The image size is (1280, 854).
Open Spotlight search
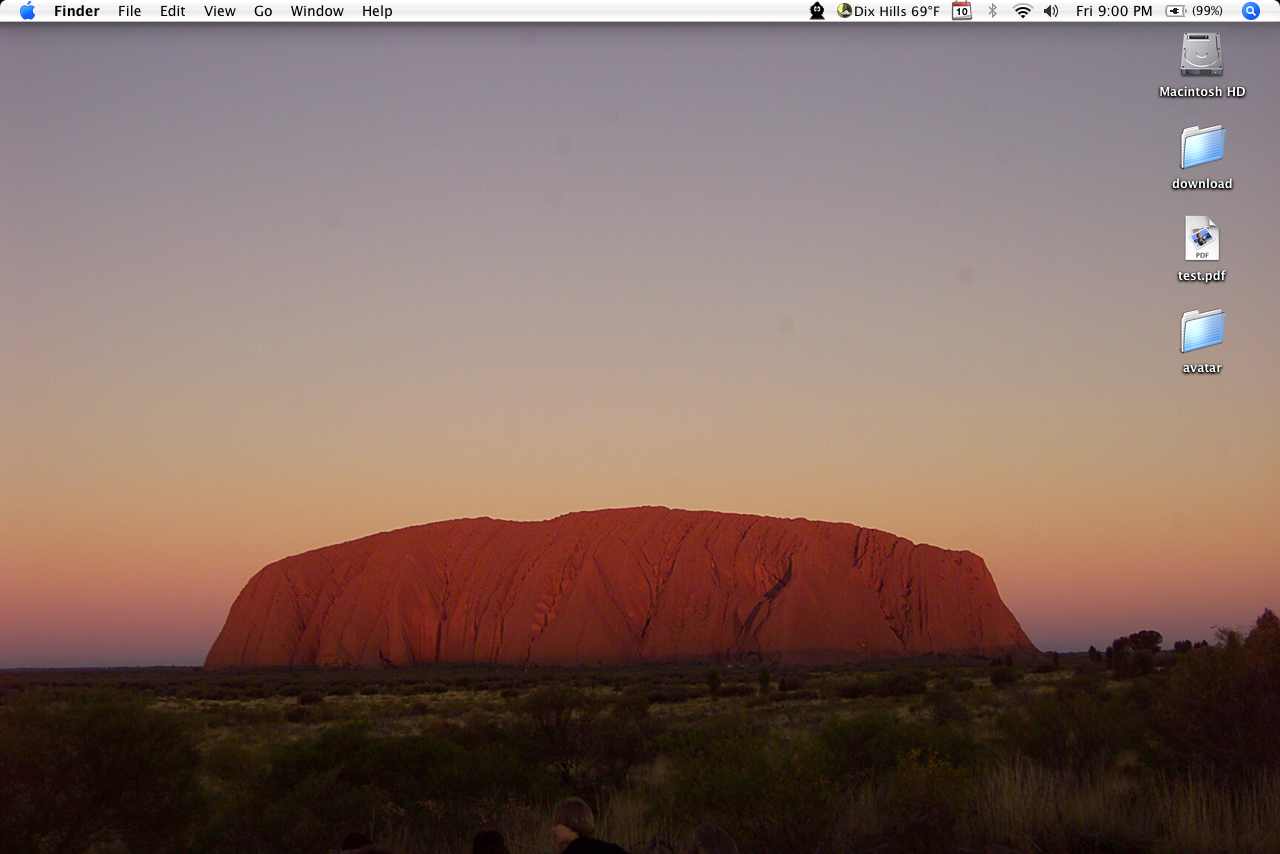[1250, 11]
